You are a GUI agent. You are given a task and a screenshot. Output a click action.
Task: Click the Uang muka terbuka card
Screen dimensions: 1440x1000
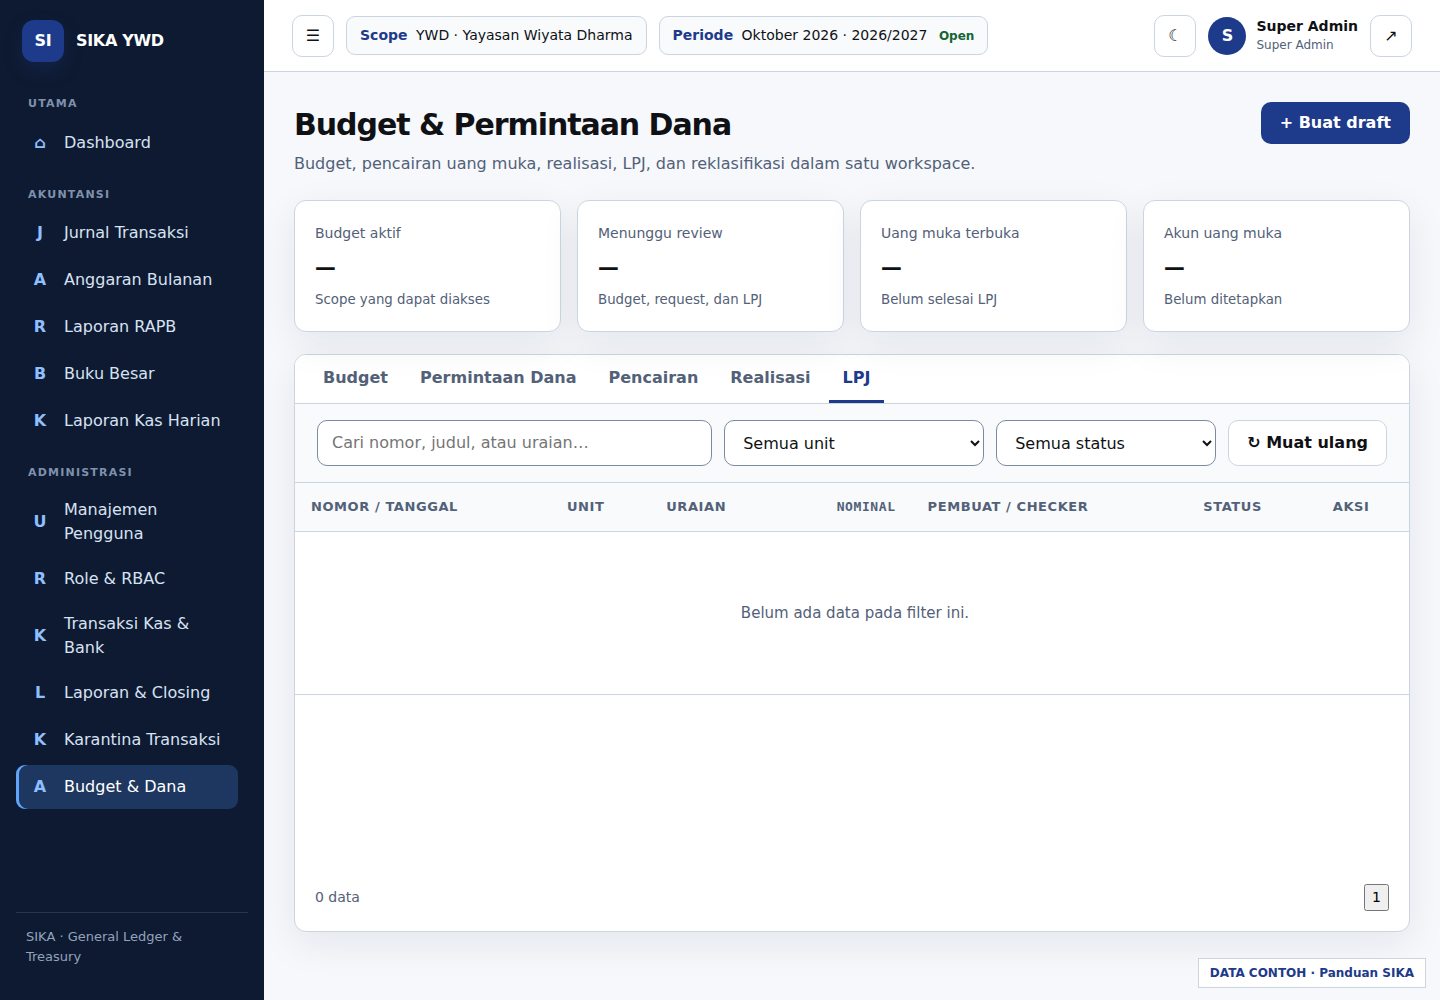993,266
